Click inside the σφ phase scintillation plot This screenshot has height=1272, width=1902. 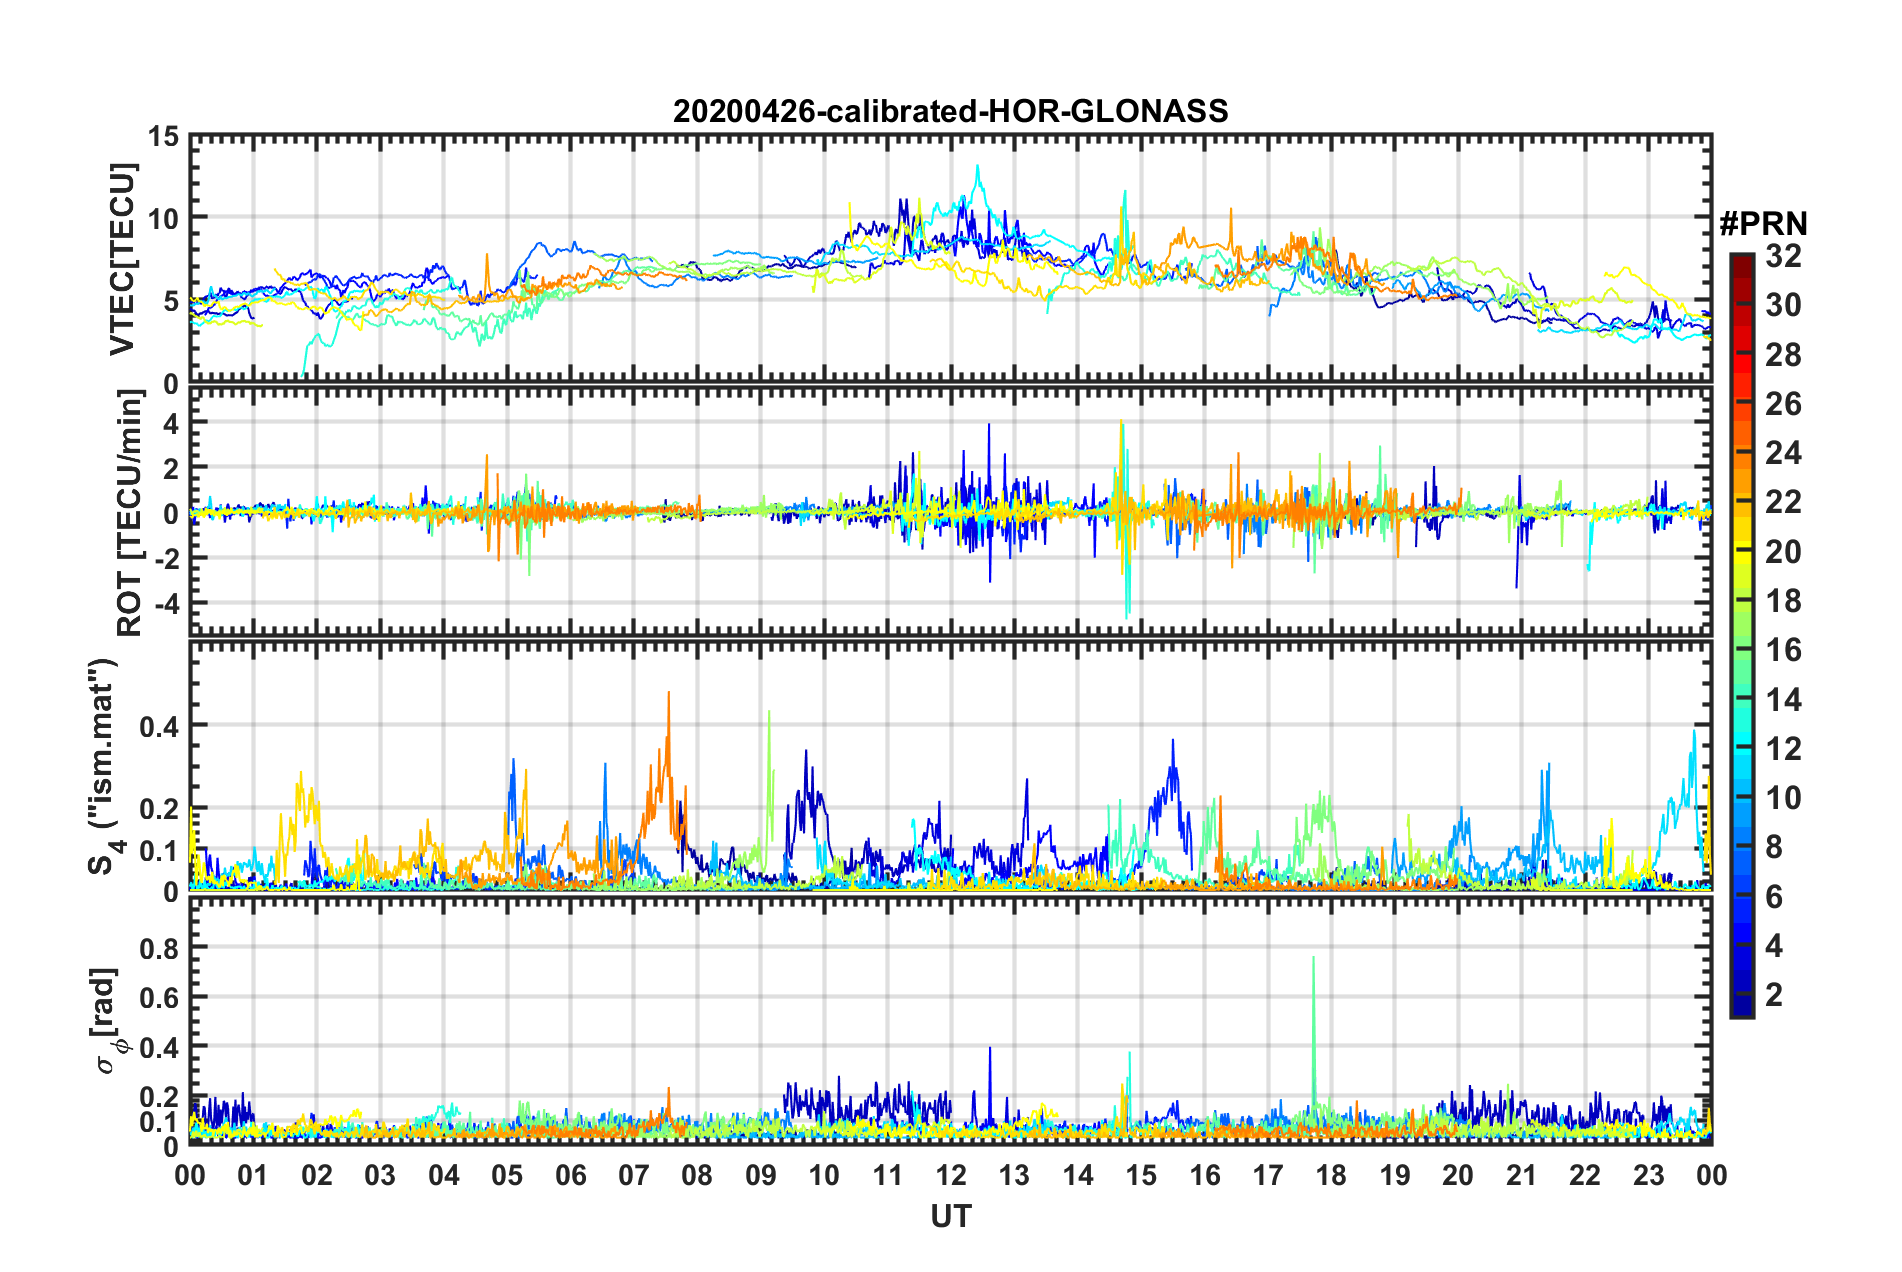click(x=951, y=1021)
